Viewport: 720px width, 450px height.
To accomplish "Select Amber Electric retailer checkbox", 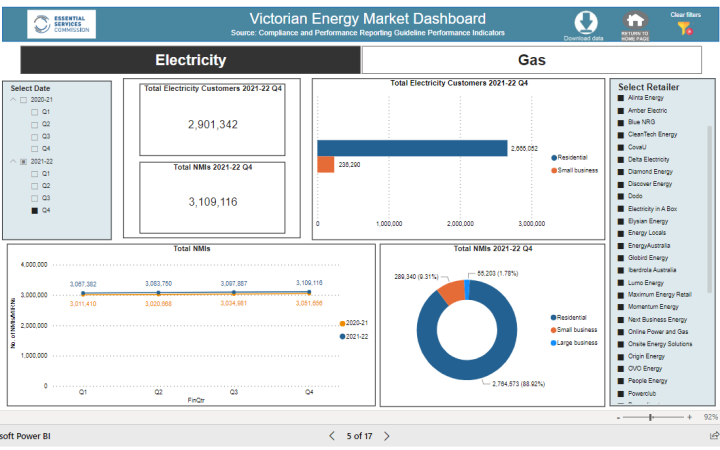I will point(621,111).
